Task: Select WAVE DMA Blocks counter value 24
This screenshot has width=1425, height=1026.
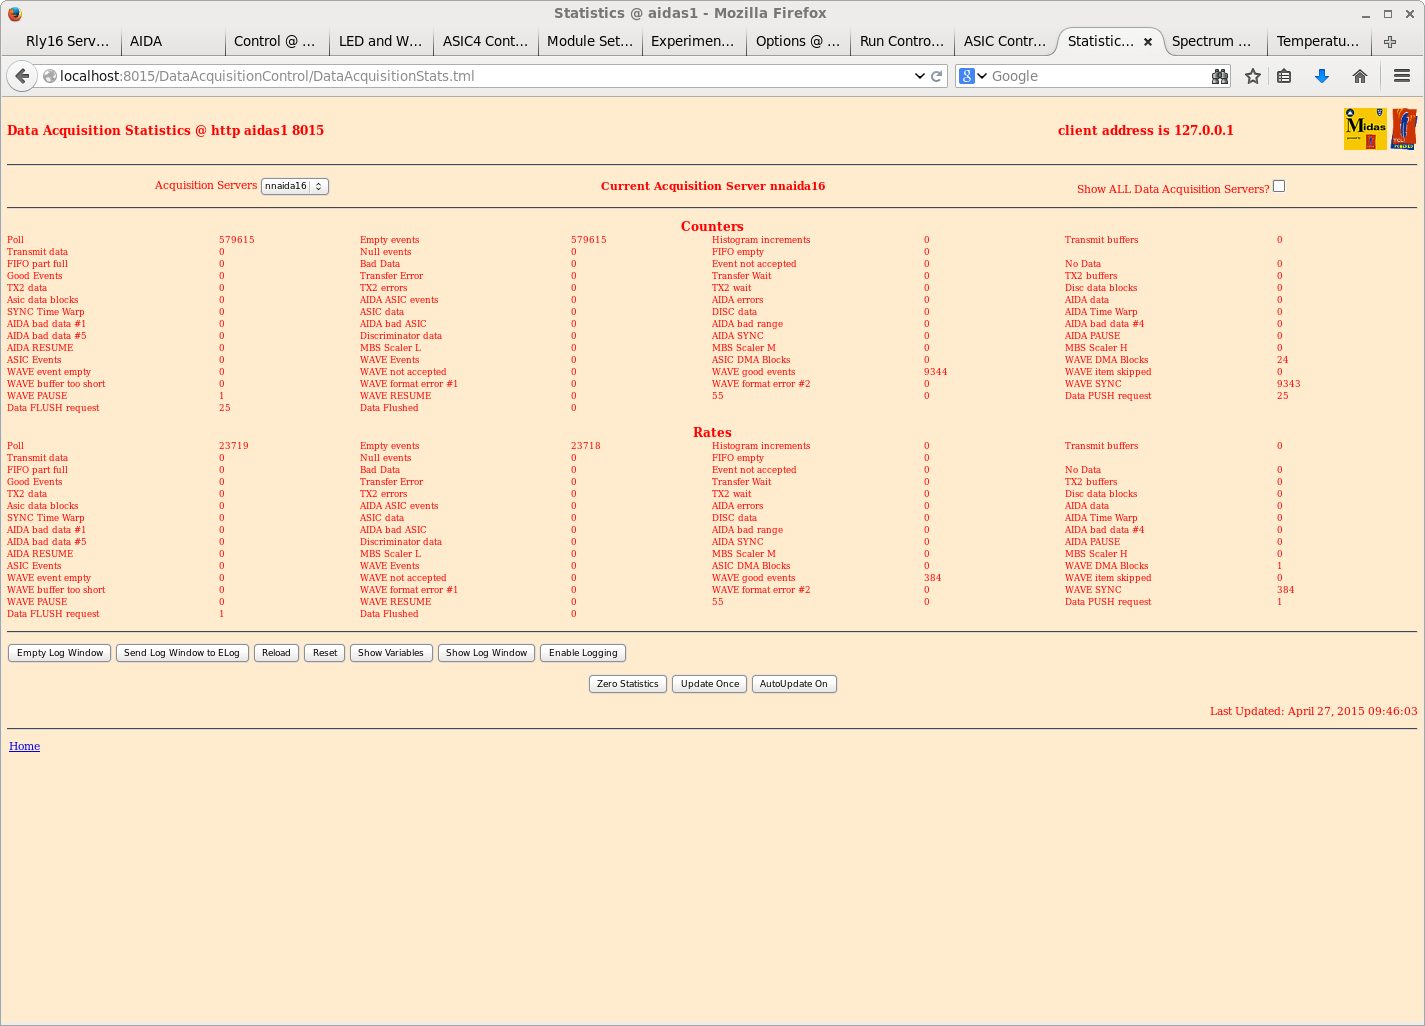Action: pyautogui.click(x=1283, y=360)
